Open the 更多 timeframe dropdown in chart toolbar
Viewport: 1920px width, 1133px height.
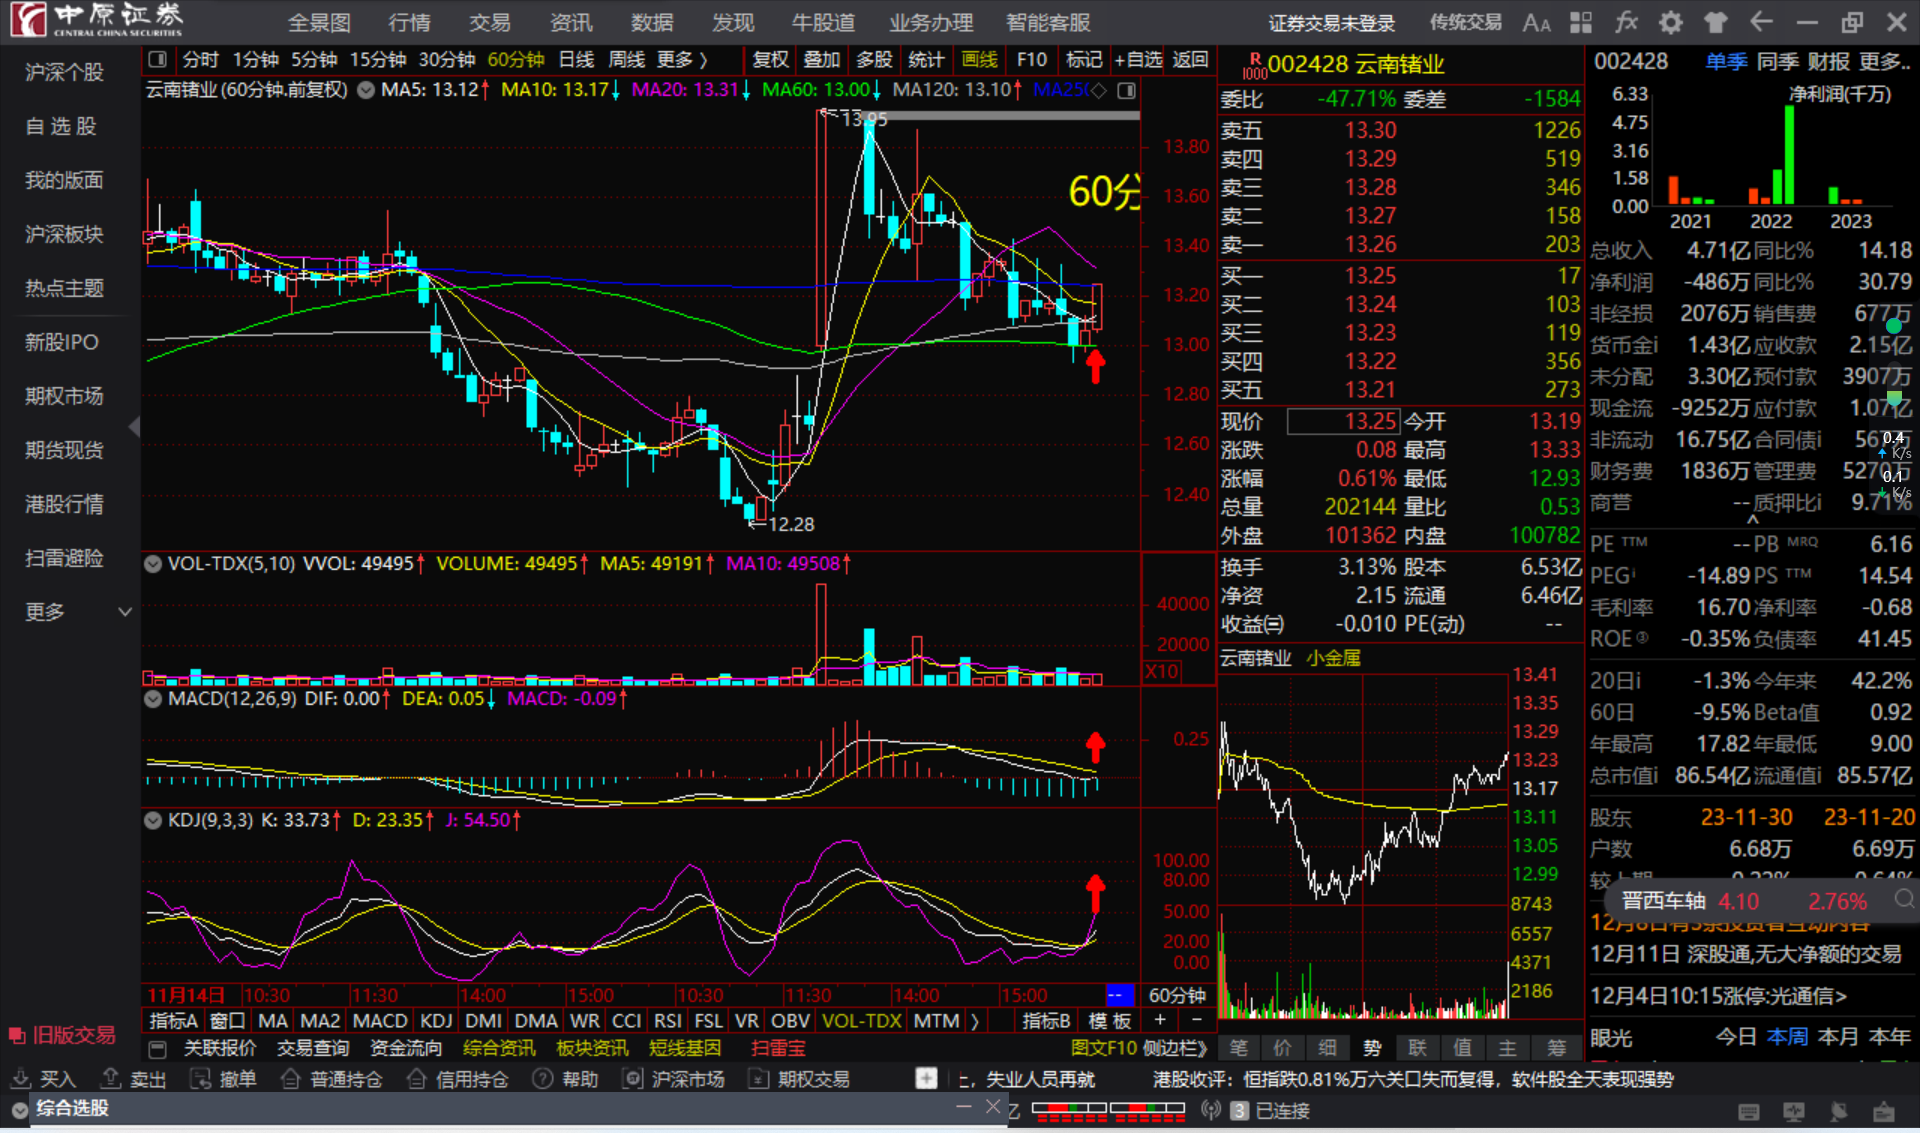685,60
